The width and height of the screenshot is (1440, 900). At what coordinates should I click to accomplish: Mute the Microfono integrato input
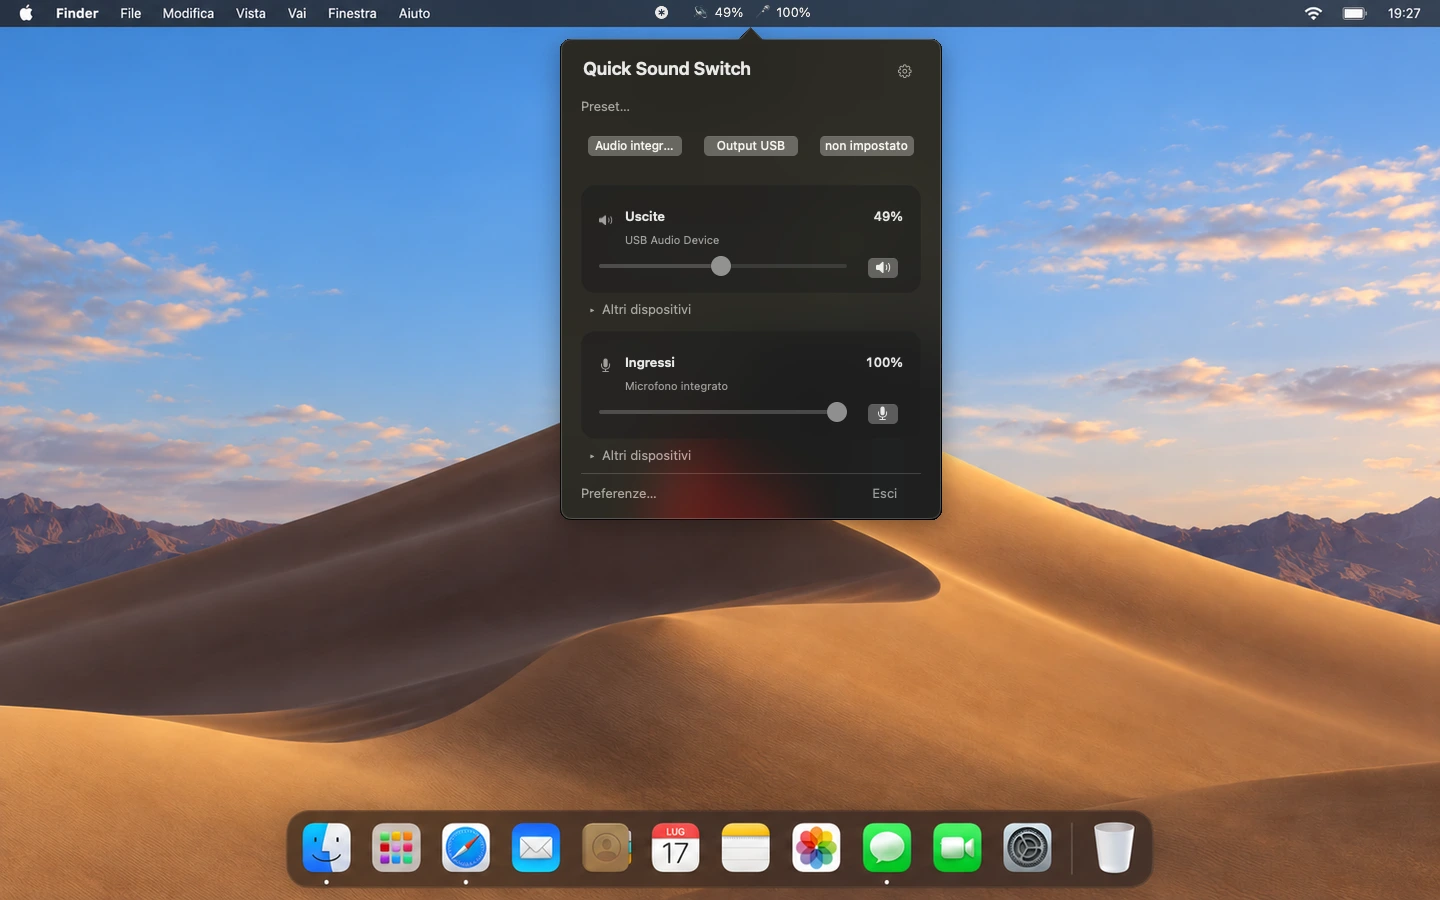click(883, 413)
